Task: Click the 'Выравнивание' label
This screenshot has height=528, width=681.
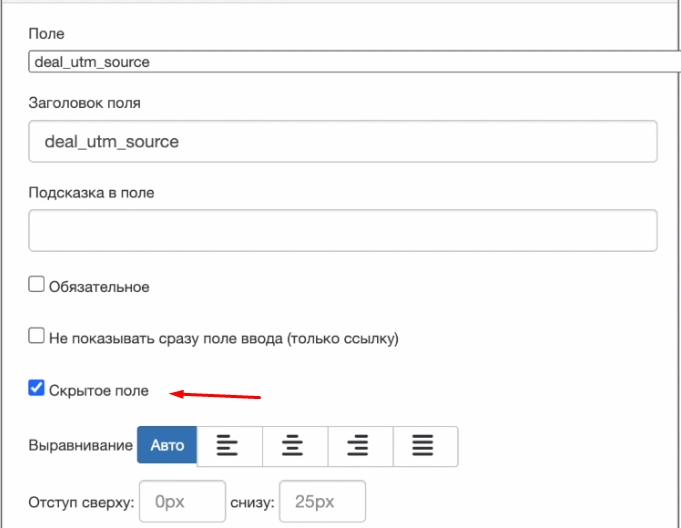Action: click(80, 446)
